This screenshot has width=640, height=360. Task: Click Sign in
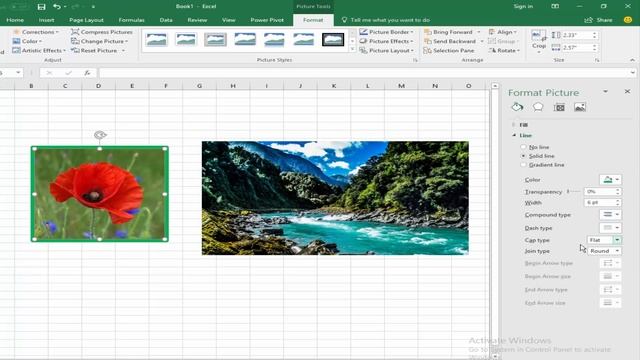(523, 7)
